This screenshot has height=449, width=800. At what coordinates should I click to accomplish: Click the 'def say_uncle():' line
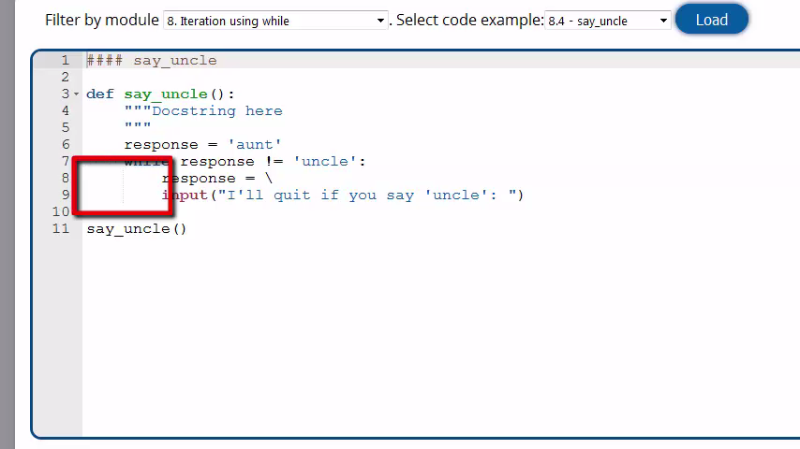point(160,94)
